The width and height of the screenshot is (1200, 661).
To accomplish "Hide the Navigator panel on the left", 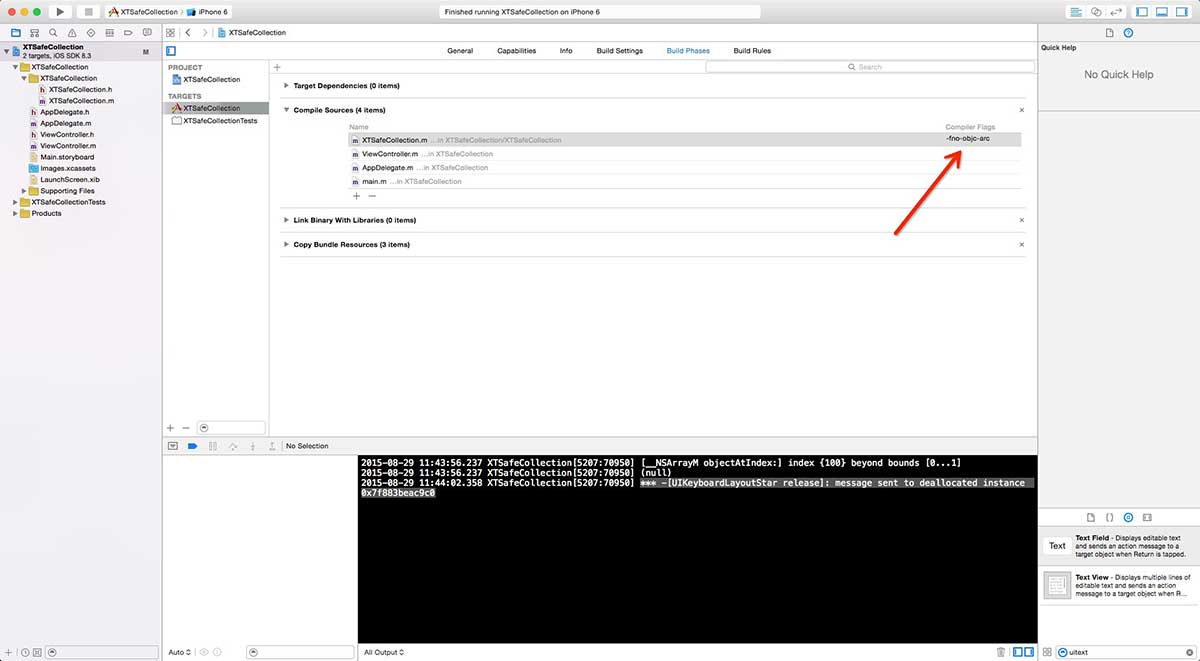I will [x=1144, y=11].
